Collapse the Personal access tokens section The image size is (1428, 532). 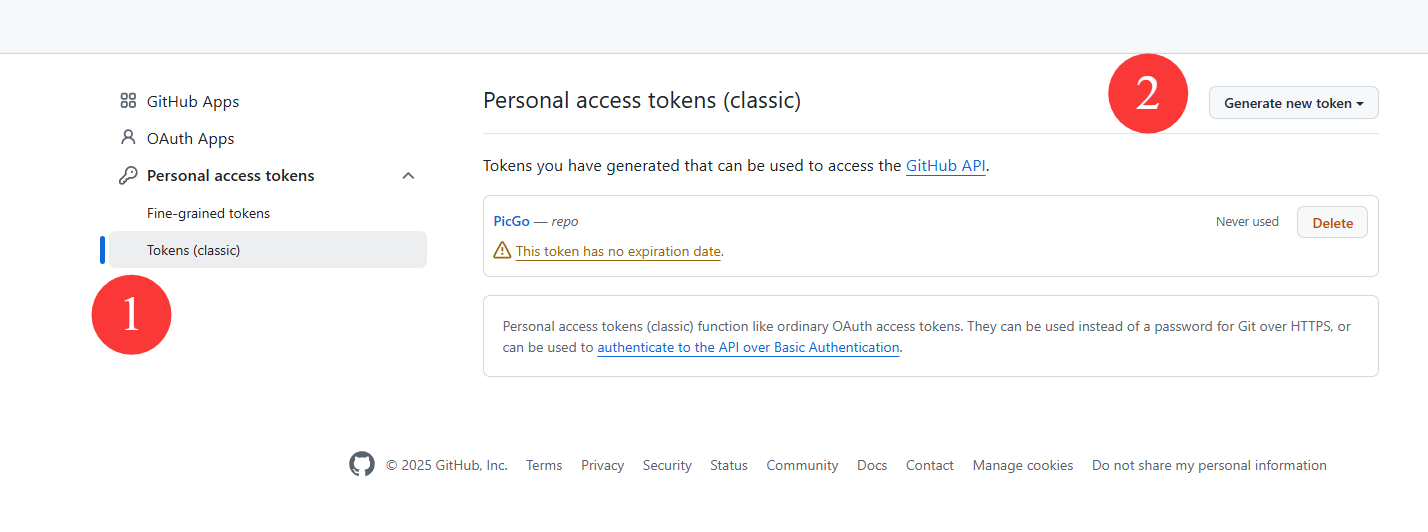pos(408,176)
